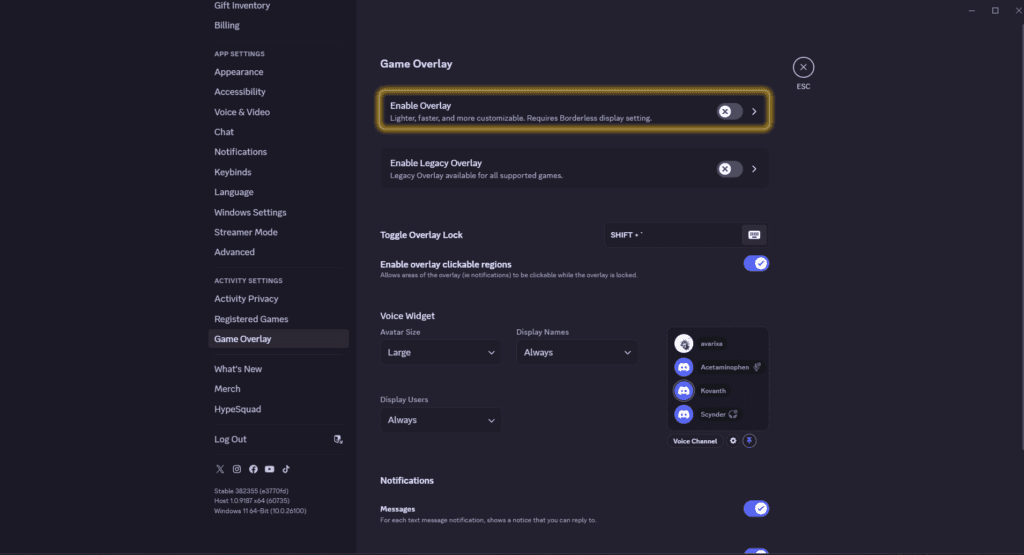
Task: Click the pin icon beside Voice Channel
Action: point(750,441)
